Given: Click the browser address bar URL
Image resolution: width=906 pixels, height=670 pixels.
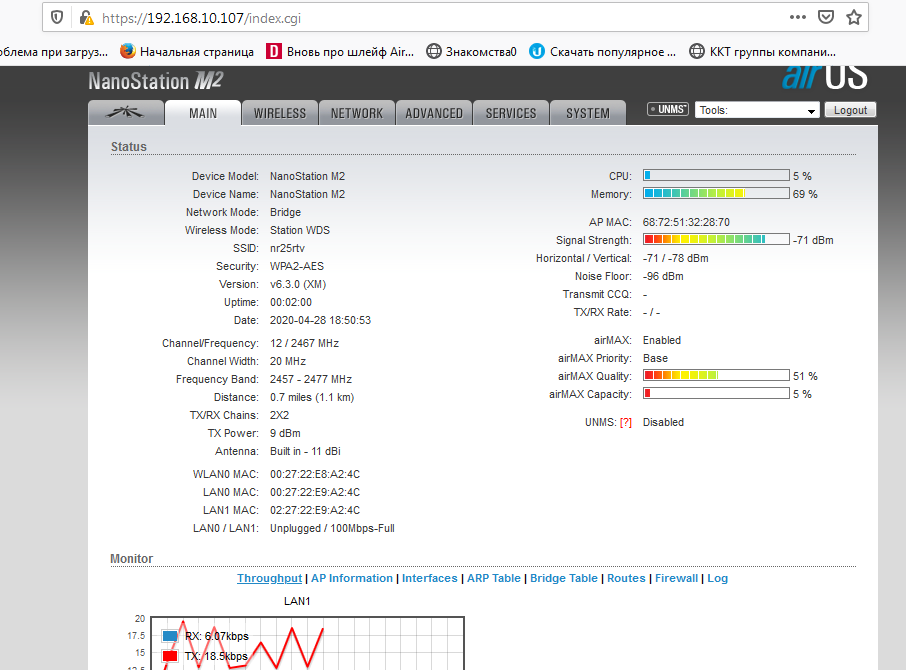Looking at the screenshot, I should tap(201, 18).
